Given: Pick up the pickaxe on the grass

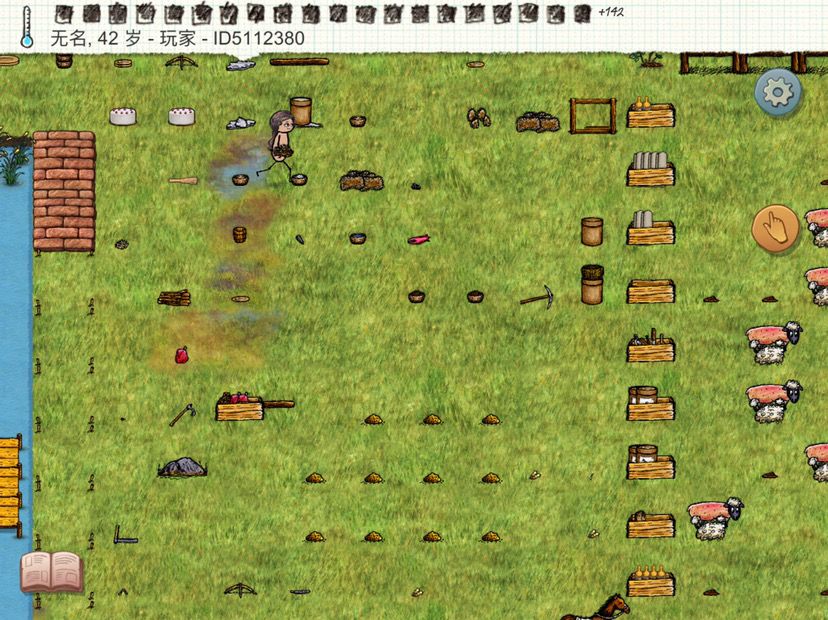Looking at the screenshot, I should point(537,297).
